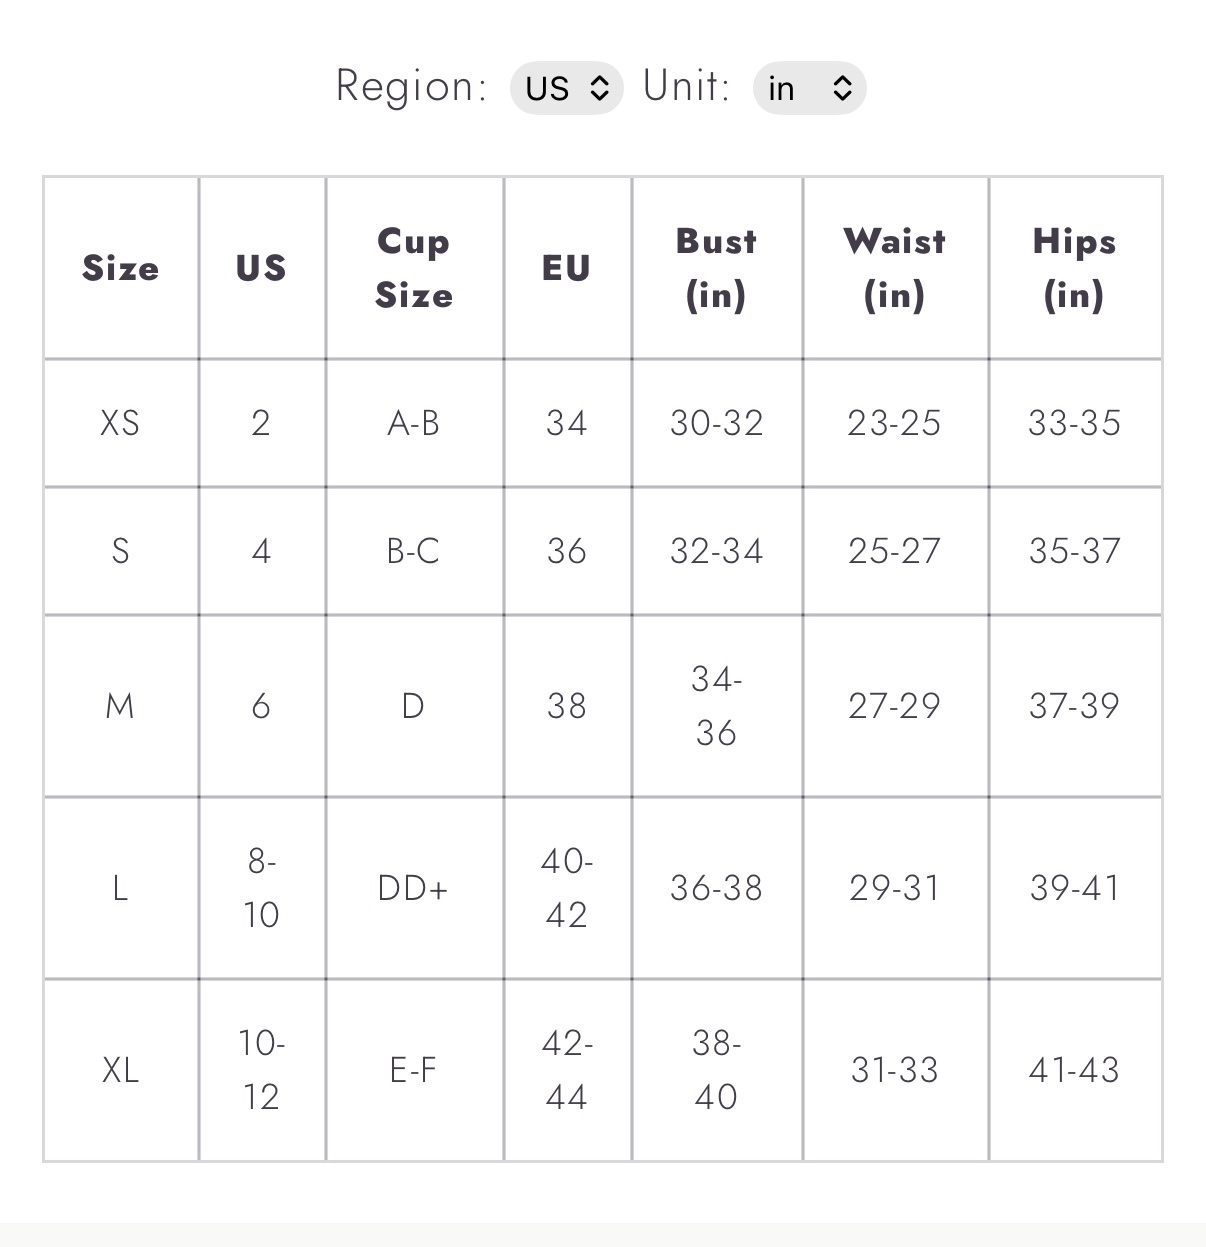Screen dimensions: 1206x1247
Task: Click the US column header
Action: tap(261, 268)
